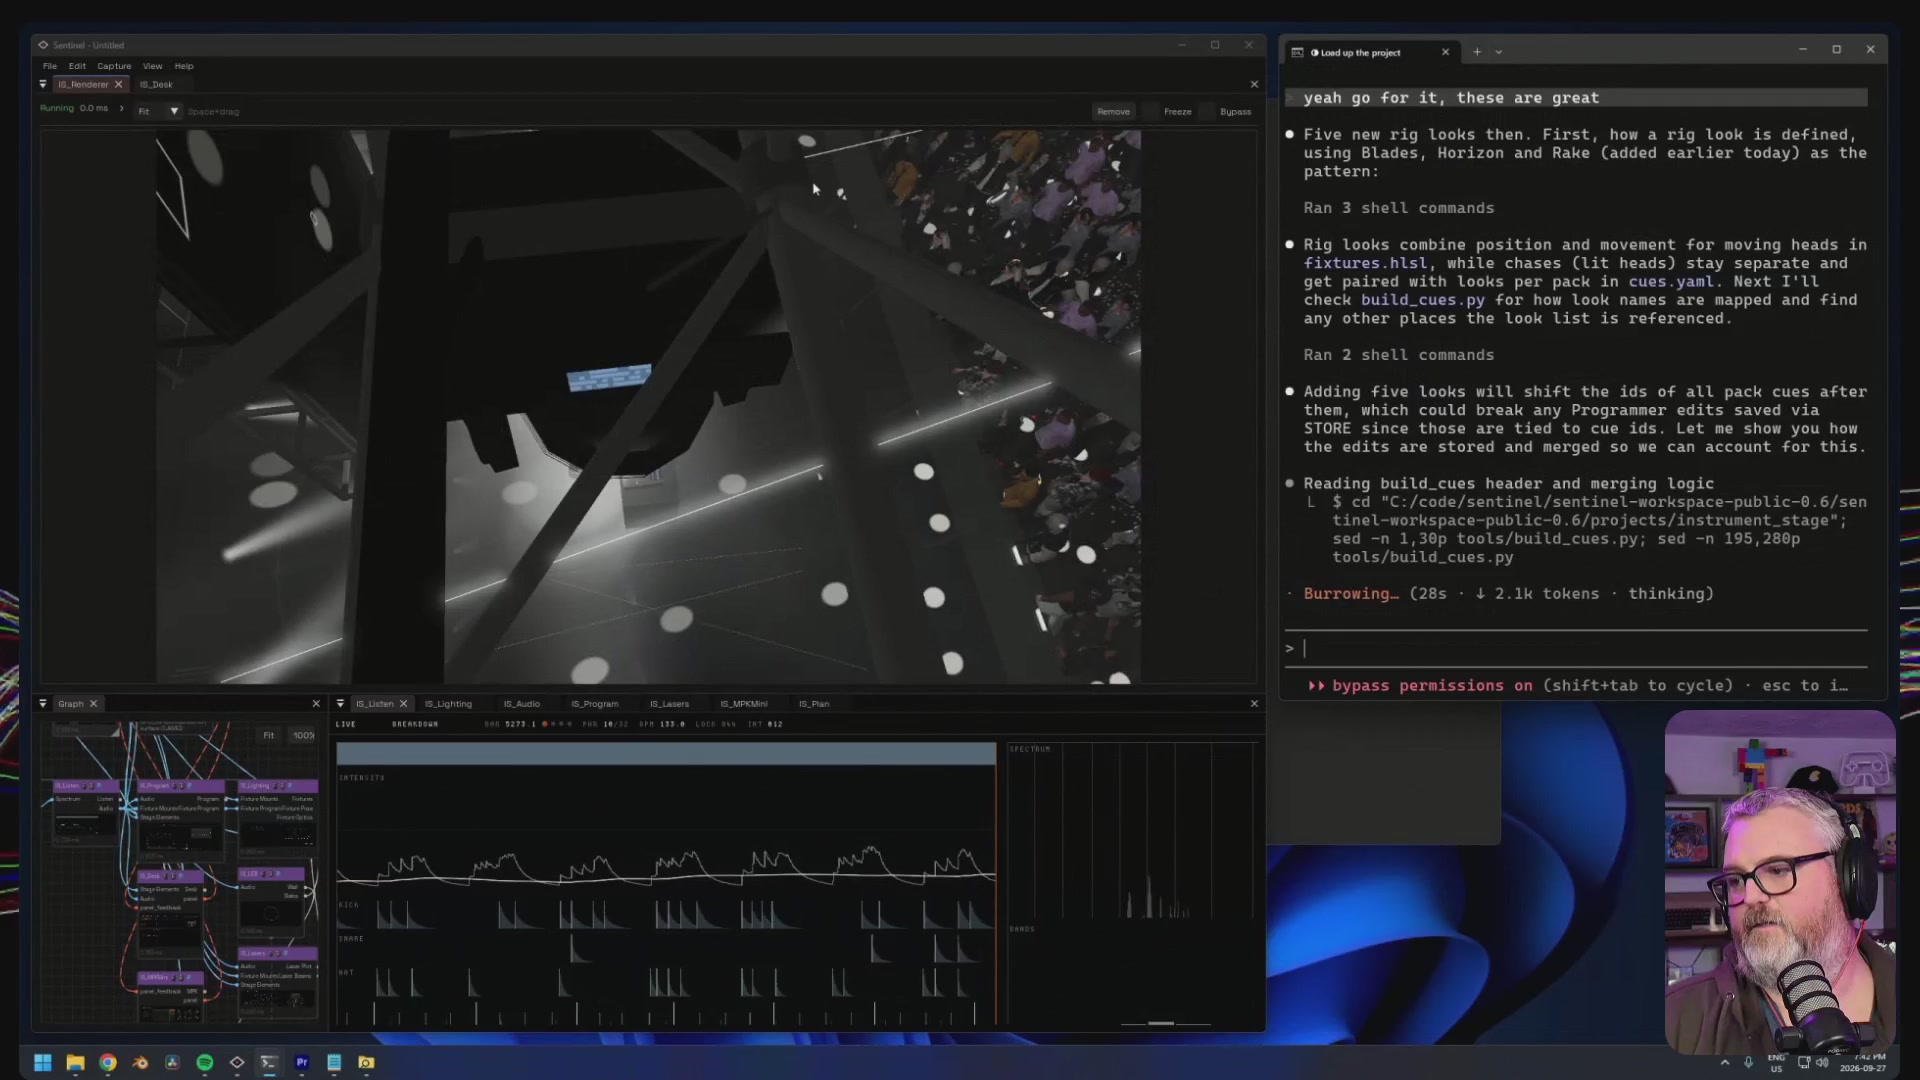Open File Explorer from the taskbar
Image resolution: width=1920 pixels, height=1080 pixels.
[75, 1062]
